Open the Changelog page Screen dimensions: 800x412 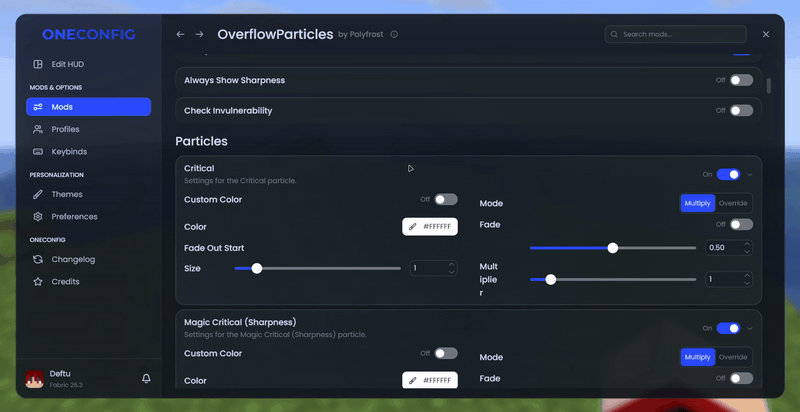point(64,260)
